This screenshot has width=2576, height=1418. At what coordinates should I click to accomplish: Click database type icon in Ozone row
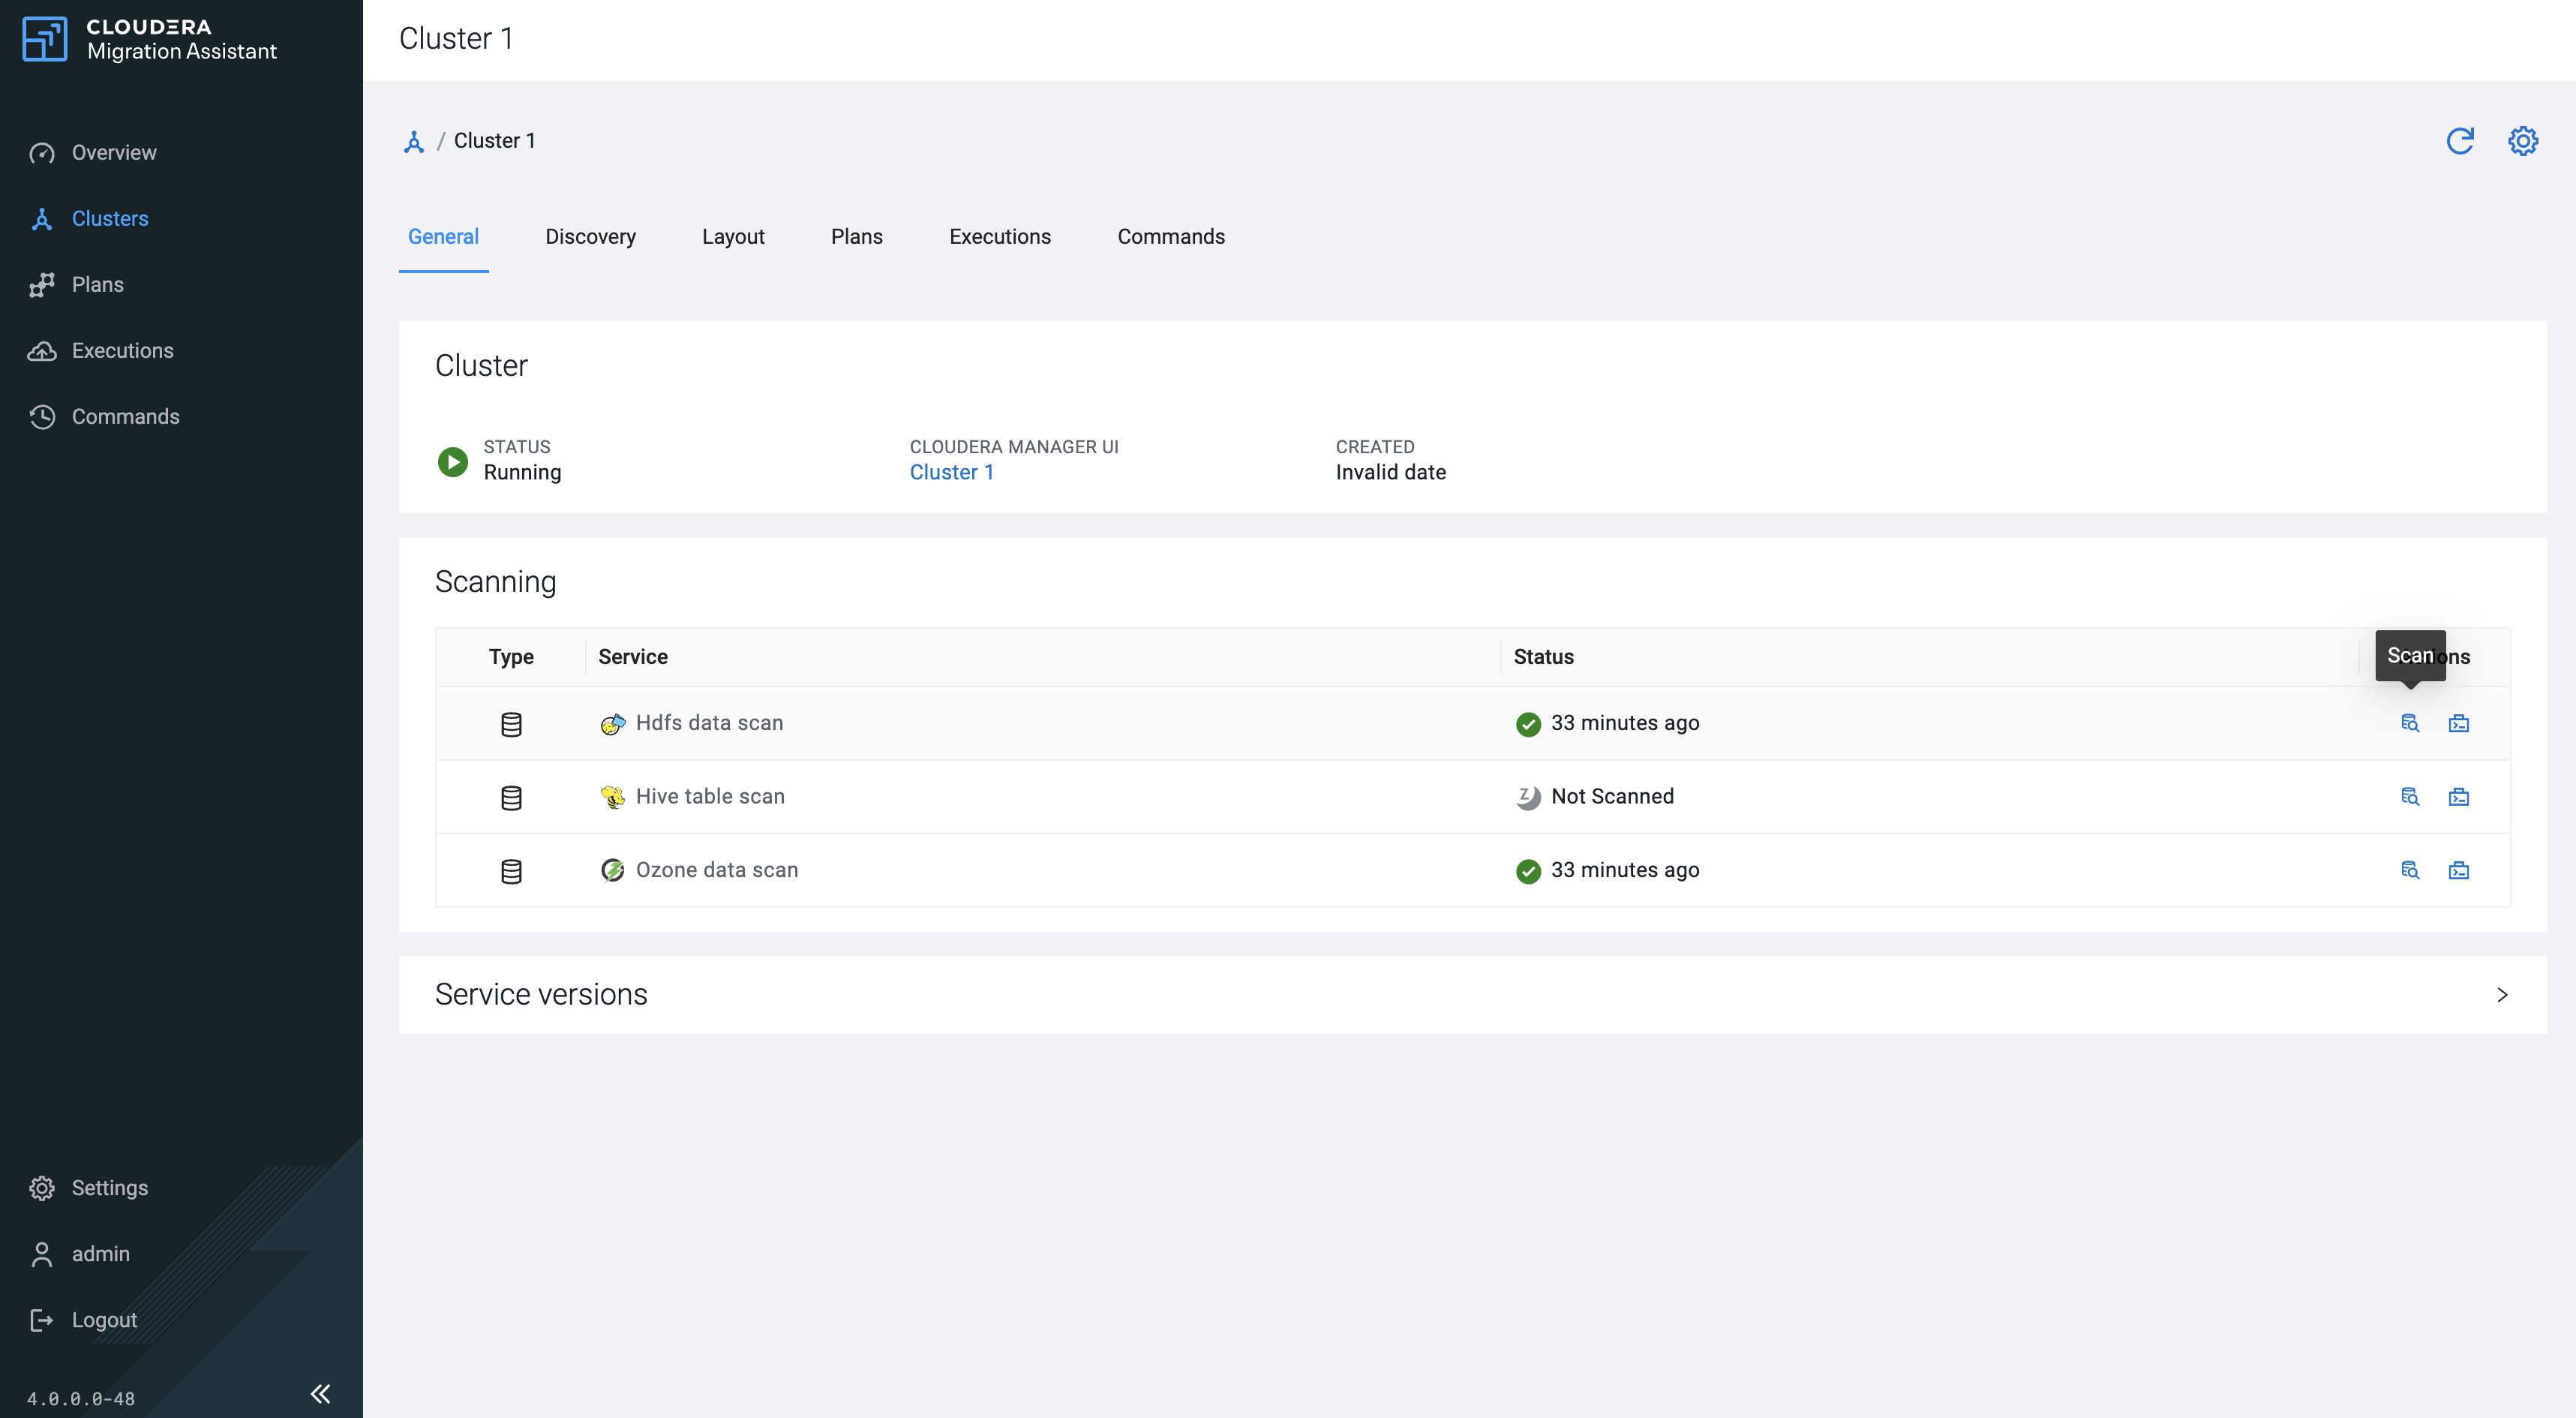click(x=511, y=871)
